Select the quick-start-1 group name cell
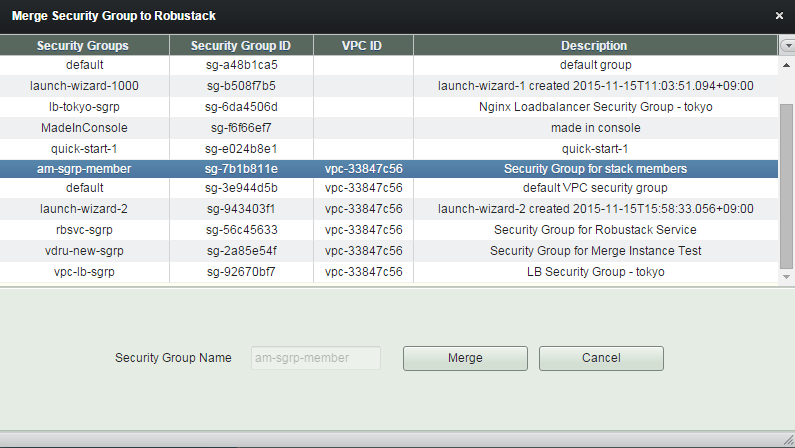Image resolution: width=795 pixels, height=448 pixels. 84,149
